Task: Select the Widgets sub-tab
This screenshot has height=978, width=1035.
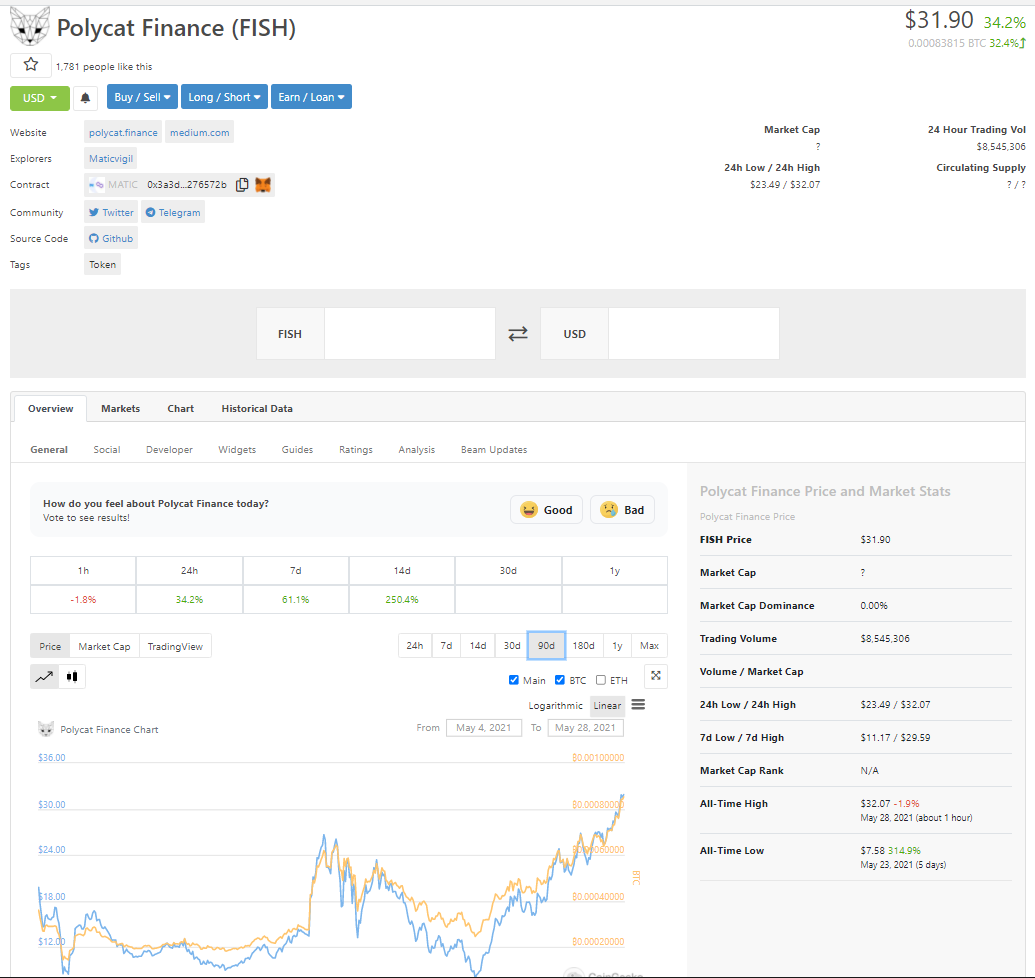Action: click(x=237, y=449)
